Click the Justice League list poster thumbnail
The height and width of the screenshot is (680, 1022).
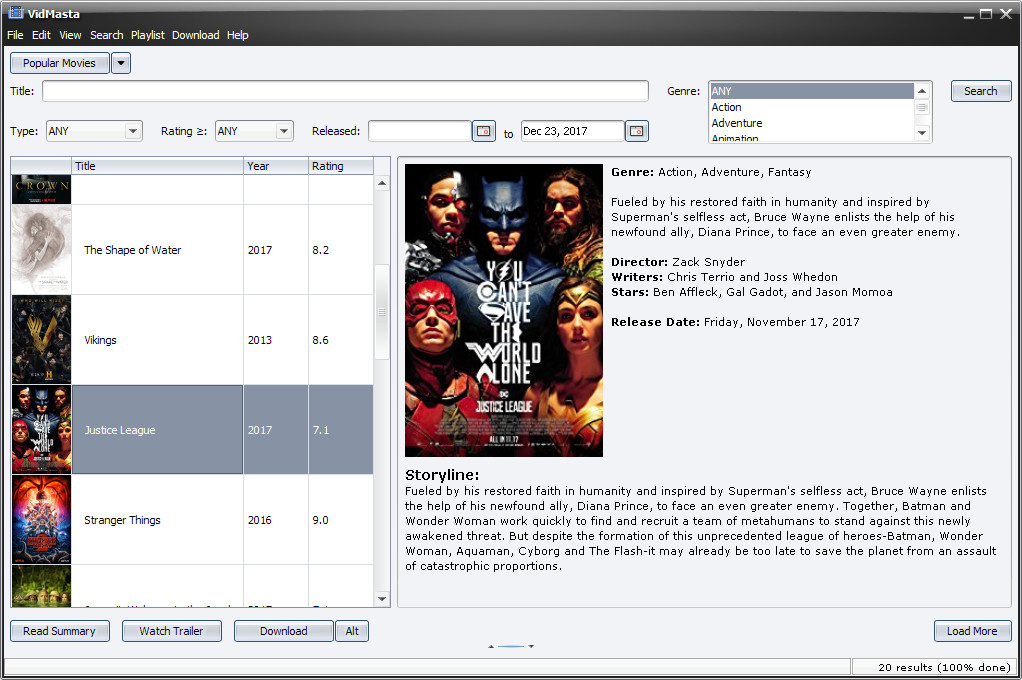coord(41,430)
